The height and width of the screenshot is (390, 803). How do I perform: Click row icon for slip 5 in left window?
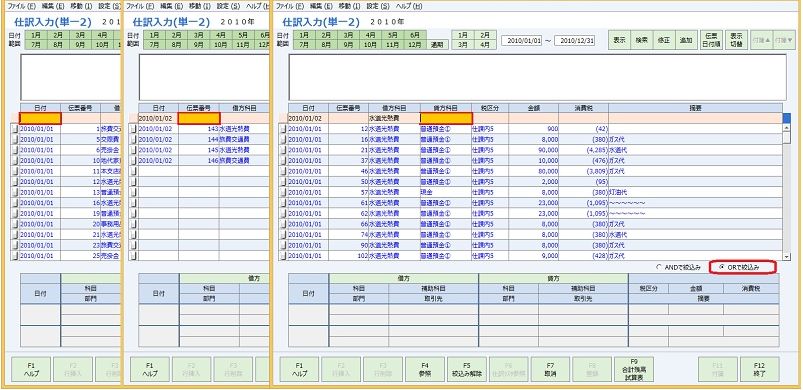(x=15, y=139)
